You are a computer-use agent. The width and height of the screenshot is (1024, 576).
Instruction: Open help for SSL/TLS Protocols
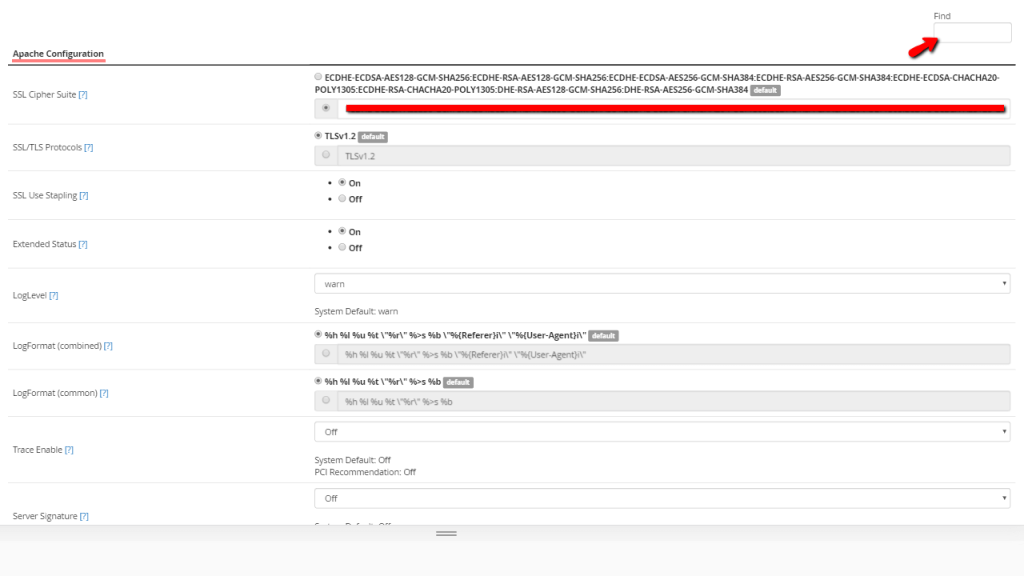[x=89, y=148]
